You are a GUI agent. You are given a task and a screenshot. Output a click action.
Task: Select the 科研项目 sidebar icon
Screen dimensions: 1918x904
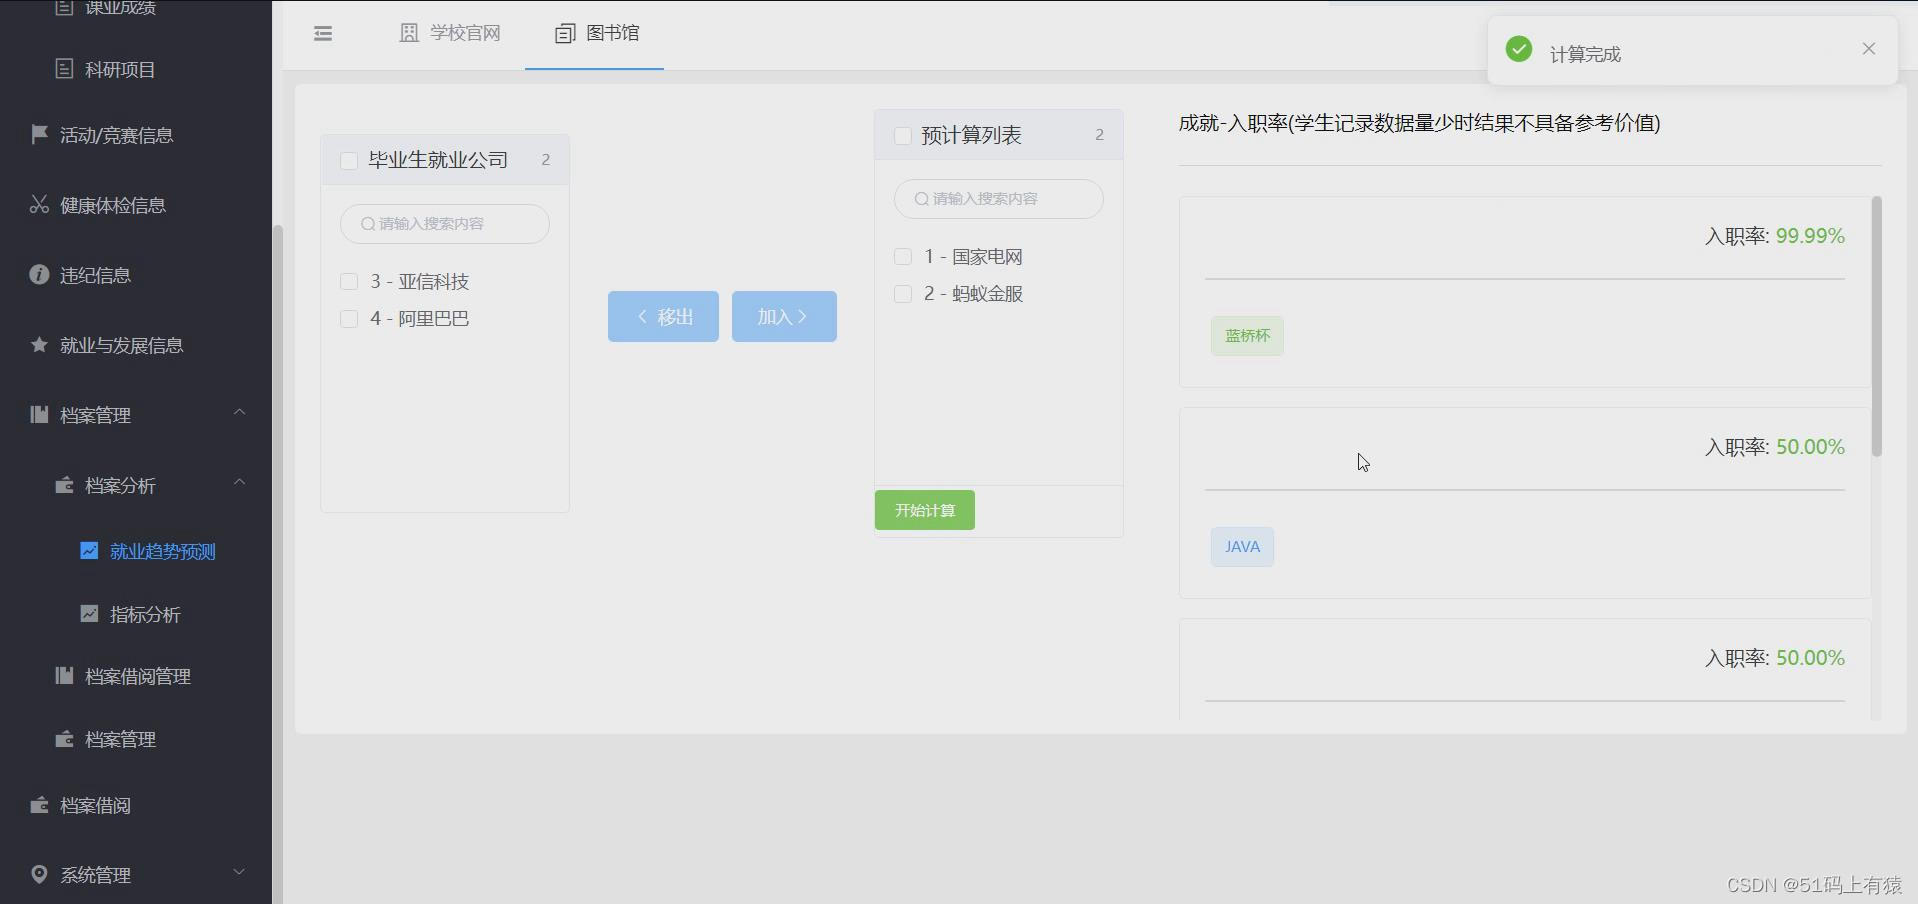(x=63, y=70)
